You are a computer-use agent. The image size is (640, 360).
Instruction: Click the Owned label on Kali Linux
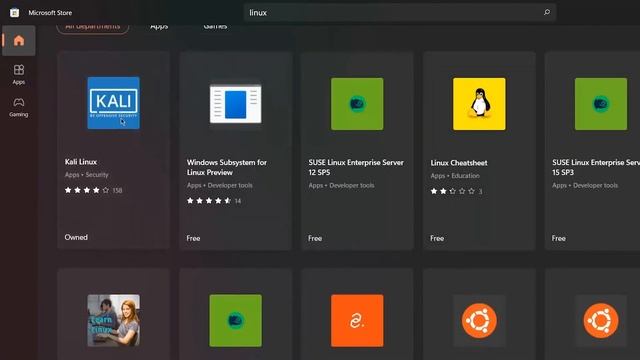(x=76, y=237)
